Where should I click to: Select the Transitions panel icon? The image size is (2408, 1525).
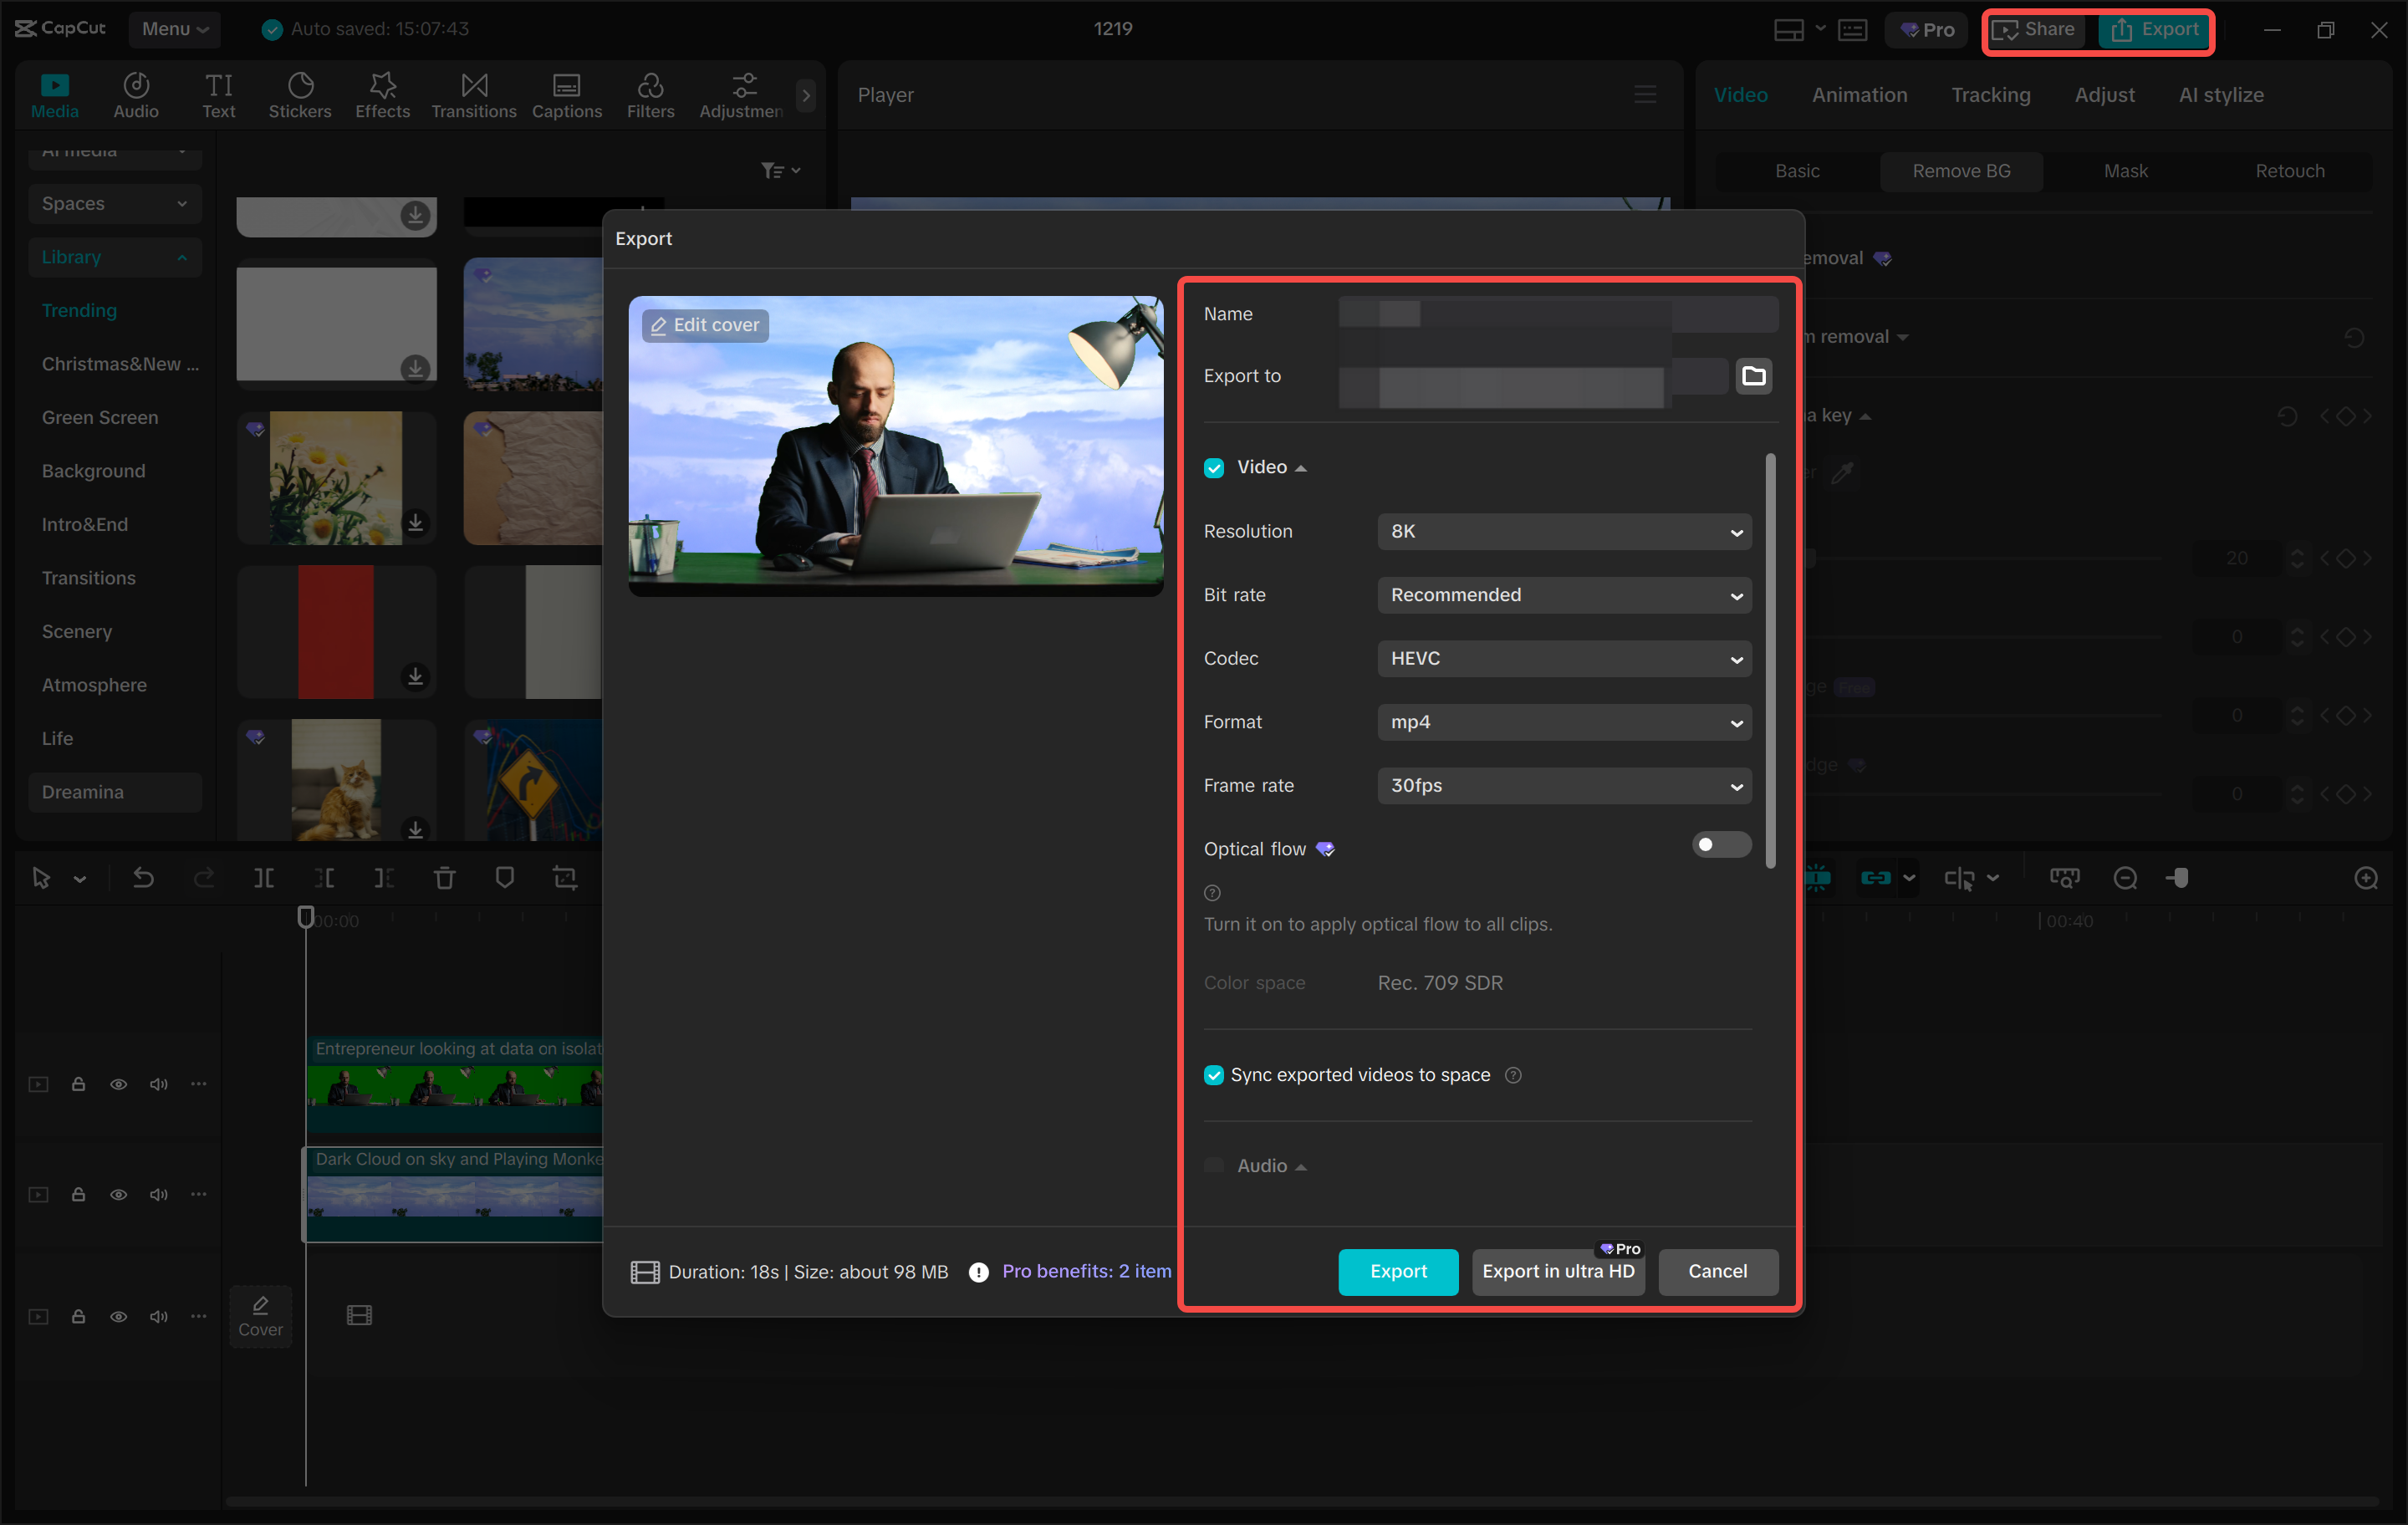pyautogui.click(x=473, y=94)
